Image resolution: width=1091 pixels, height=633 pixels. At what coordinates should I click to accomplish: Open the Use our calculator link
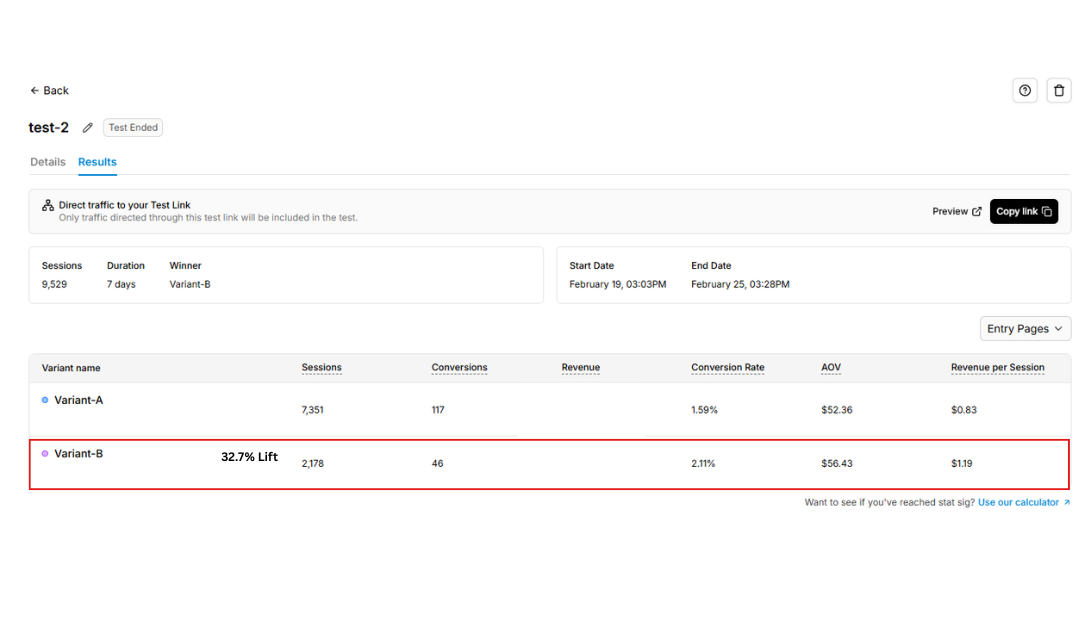coord(1017,502)
